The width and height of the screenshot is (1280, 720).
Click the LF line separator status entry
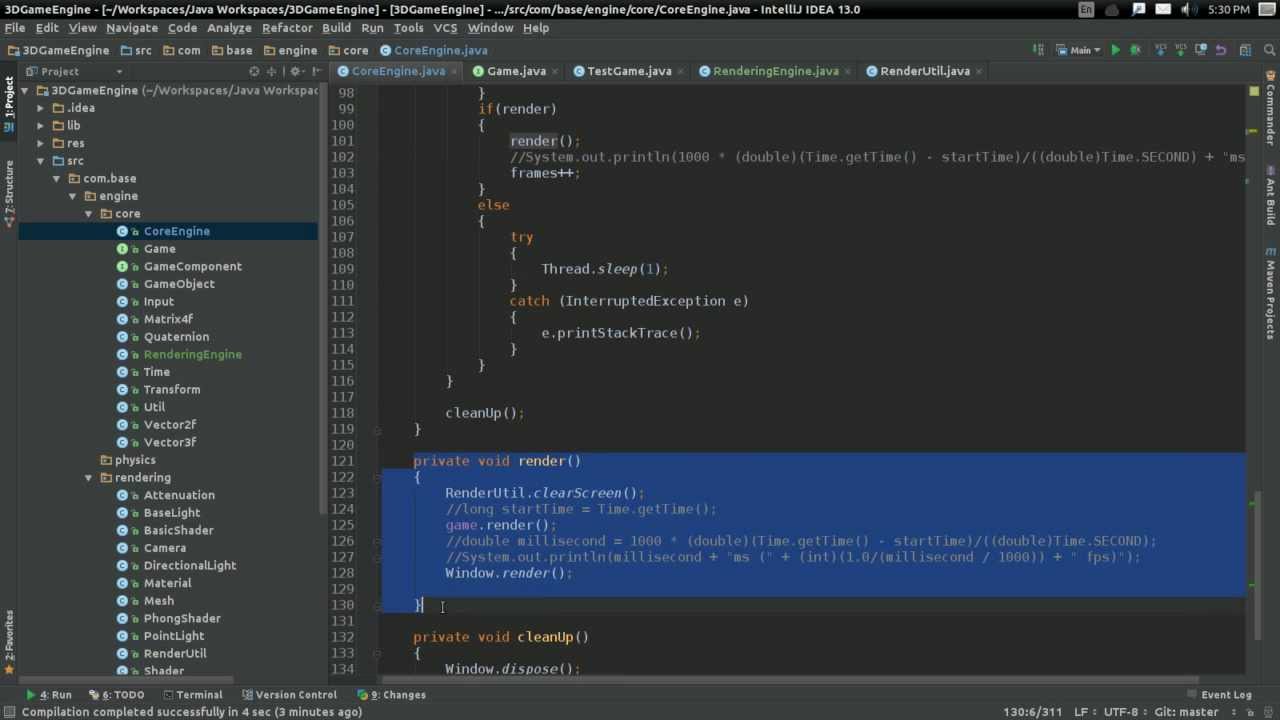coord(1083,712)
